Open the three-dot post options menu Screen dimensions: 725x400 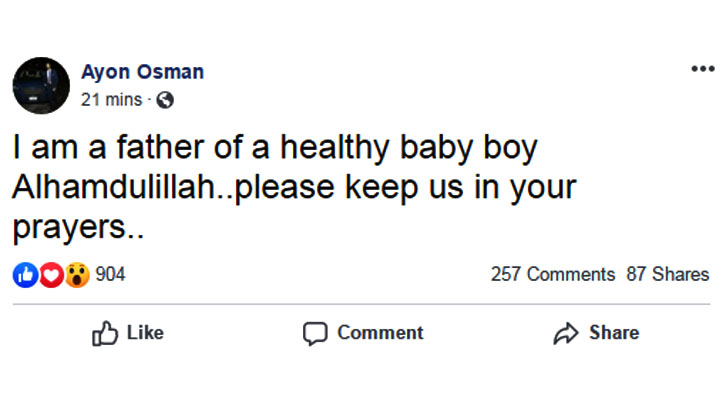click(703, 69)
